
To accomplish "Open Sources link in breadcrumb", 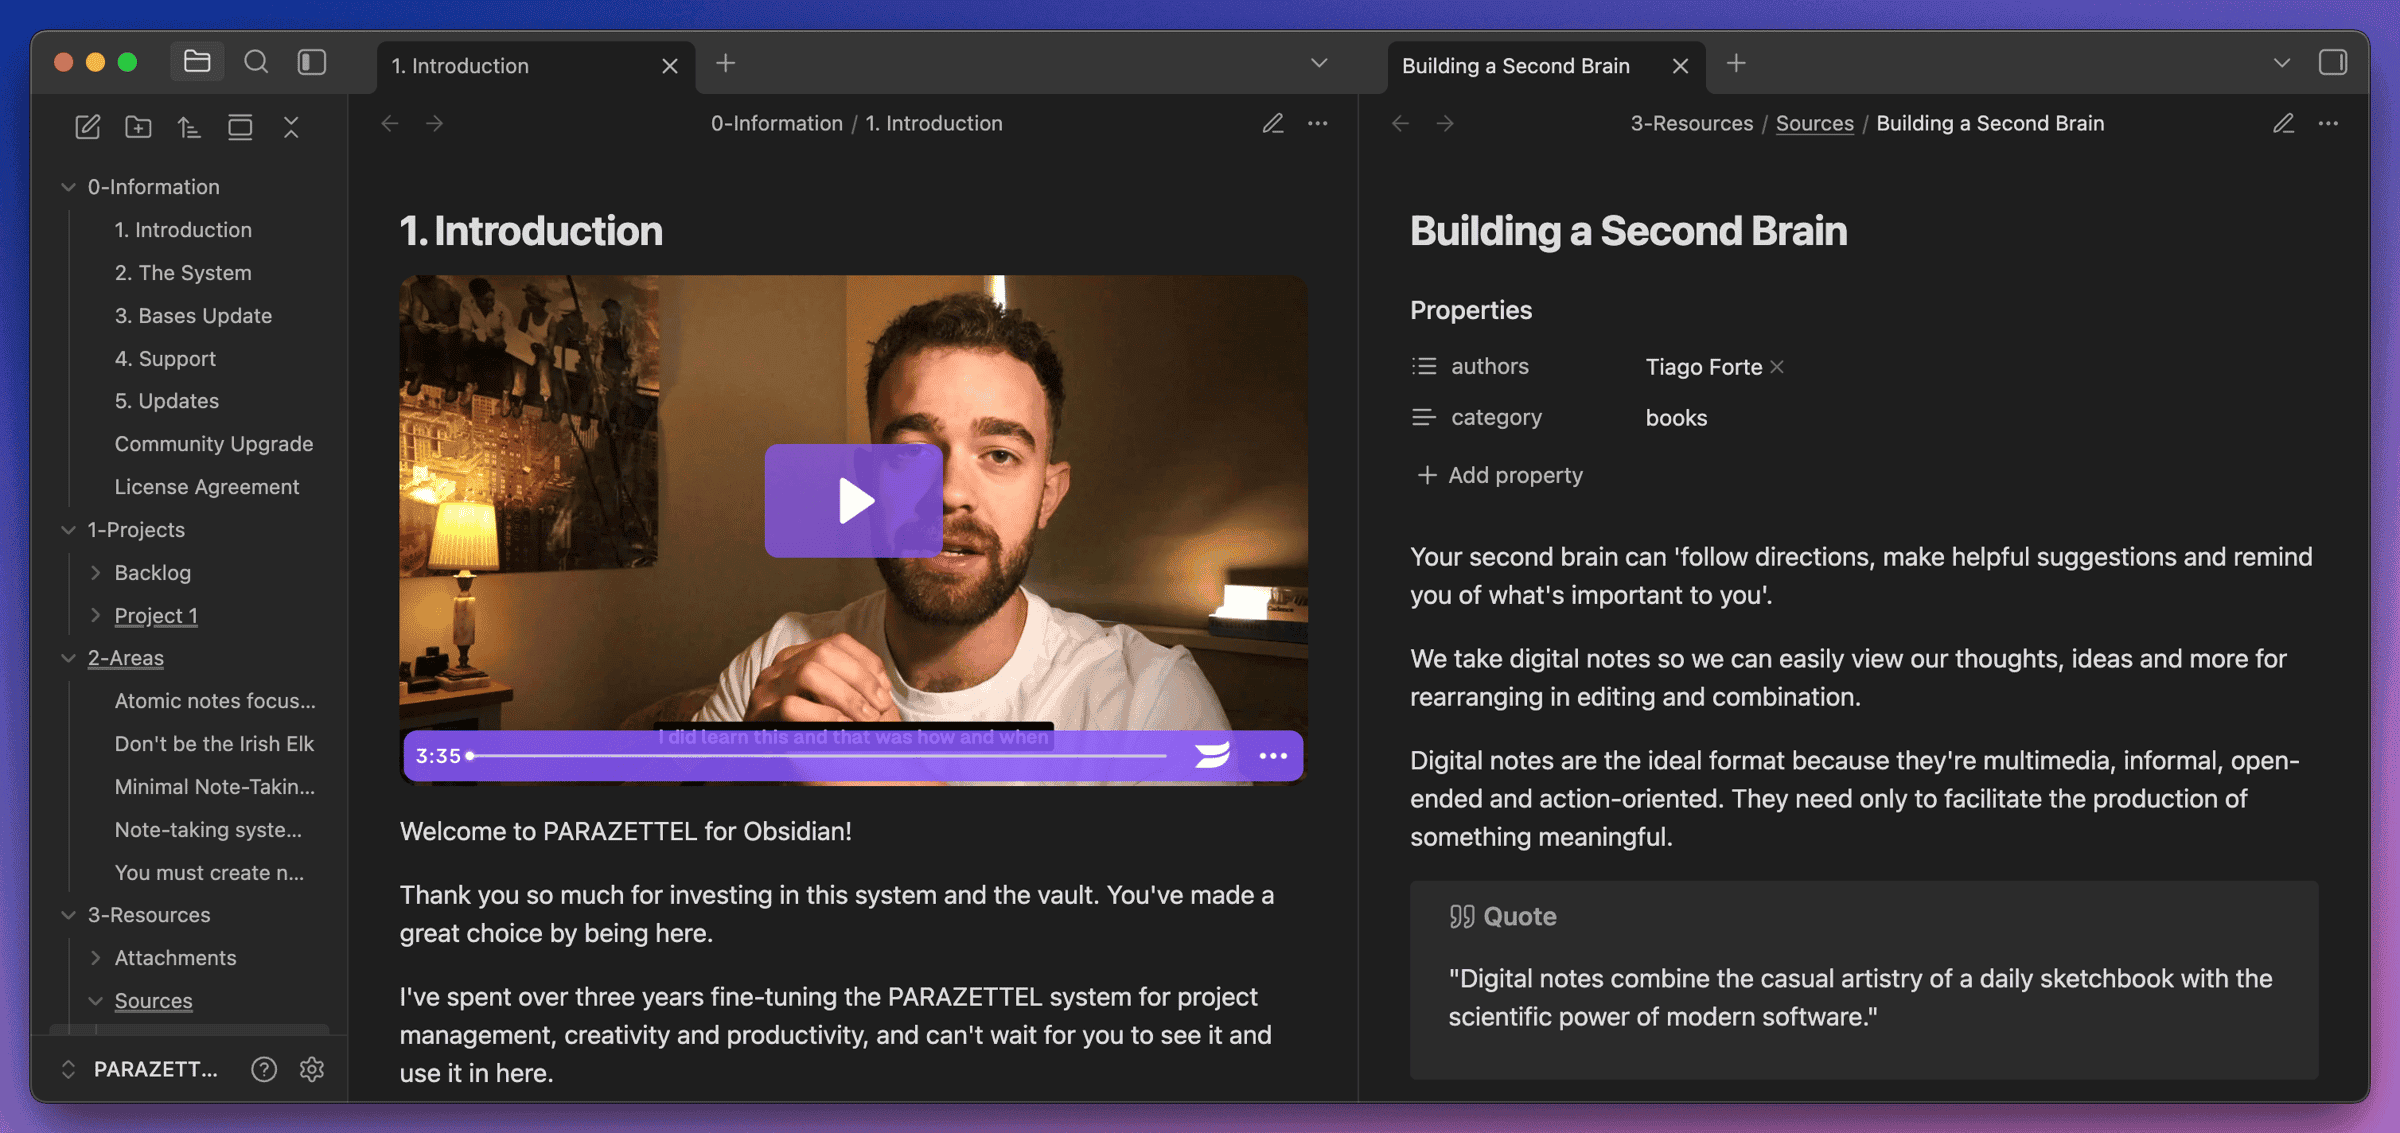I will click(x=1814, y=124).
